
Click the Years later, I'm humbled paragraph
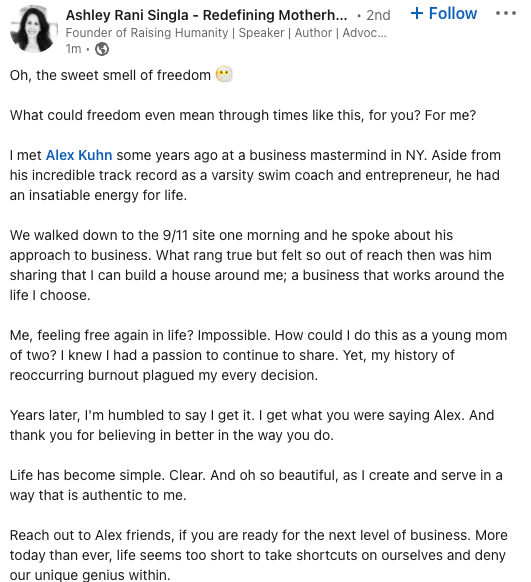click(252, 425)
